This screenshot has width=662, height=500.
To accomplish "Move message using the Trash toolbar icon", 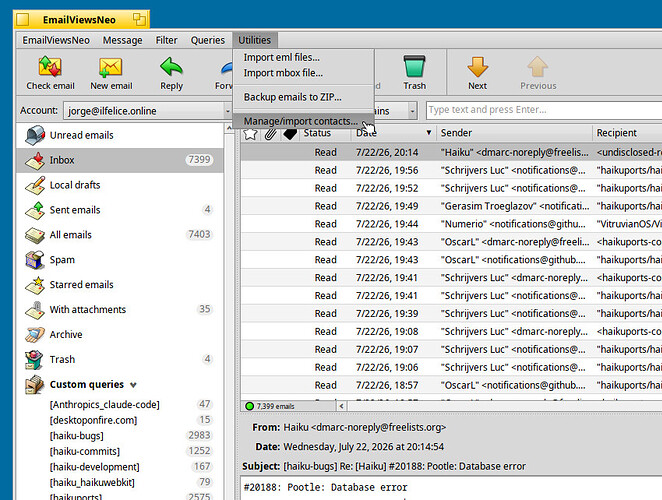I will pos(414,66).
